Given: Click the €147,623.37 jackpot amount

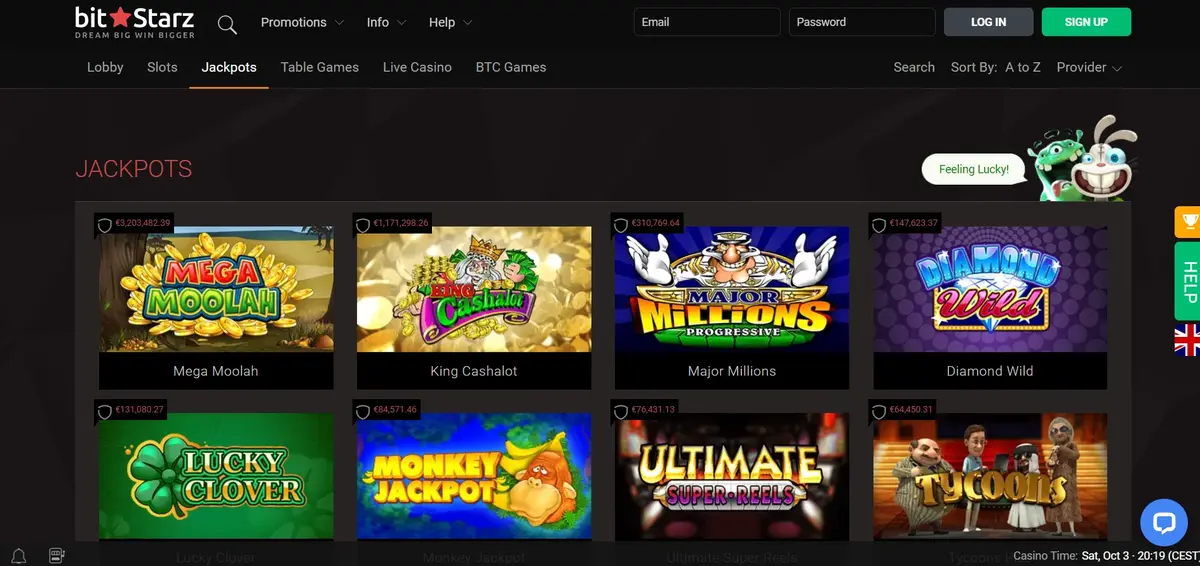Looking at the screenshot, I should click(x=914, y=223).
